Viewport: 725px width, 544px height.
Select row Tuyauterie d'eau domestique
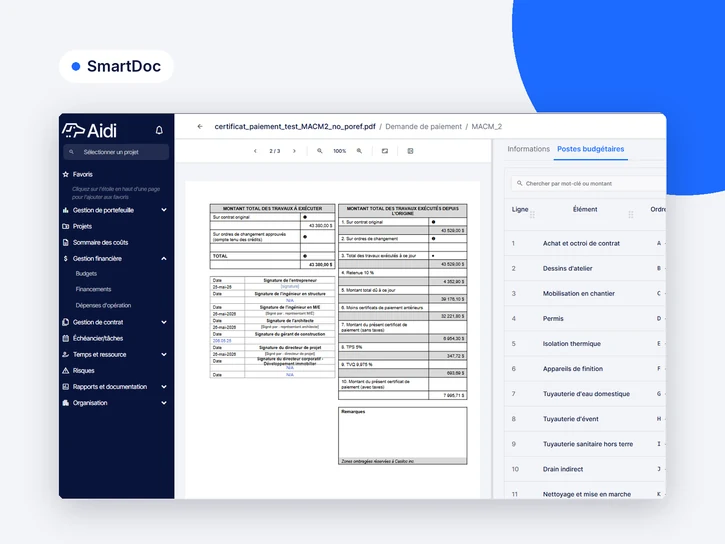[585, 394]
